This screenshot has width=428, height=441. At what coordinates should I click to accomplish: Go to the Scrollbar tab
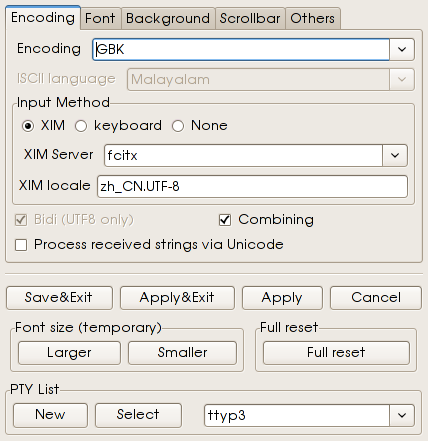(x=250, y=18)
